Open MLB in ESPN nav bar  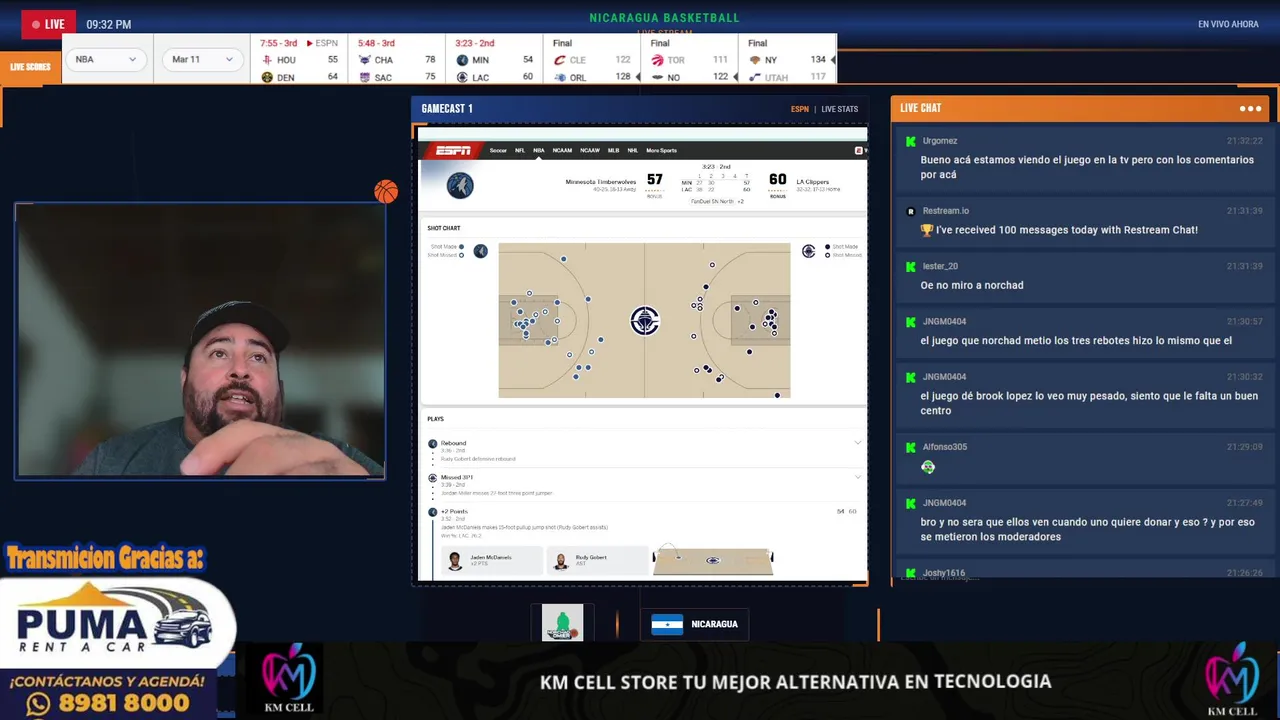click(x=614, y=150)
